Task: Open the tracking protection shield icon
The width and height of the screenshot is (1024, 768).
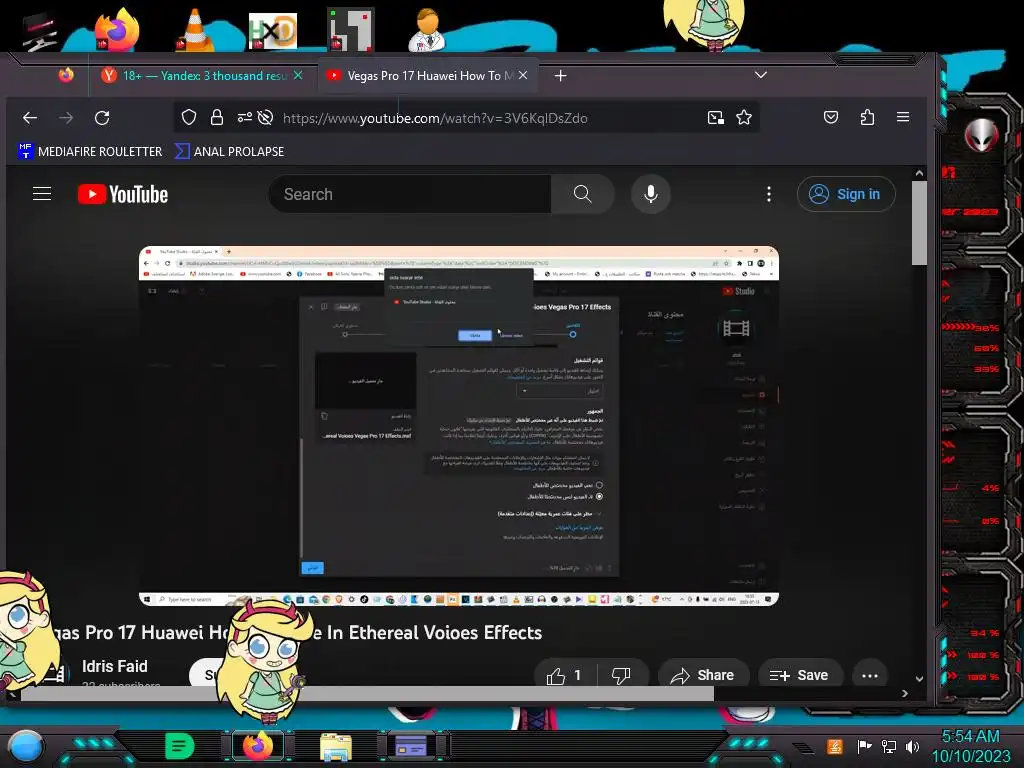Action: (x=189, y=118)
